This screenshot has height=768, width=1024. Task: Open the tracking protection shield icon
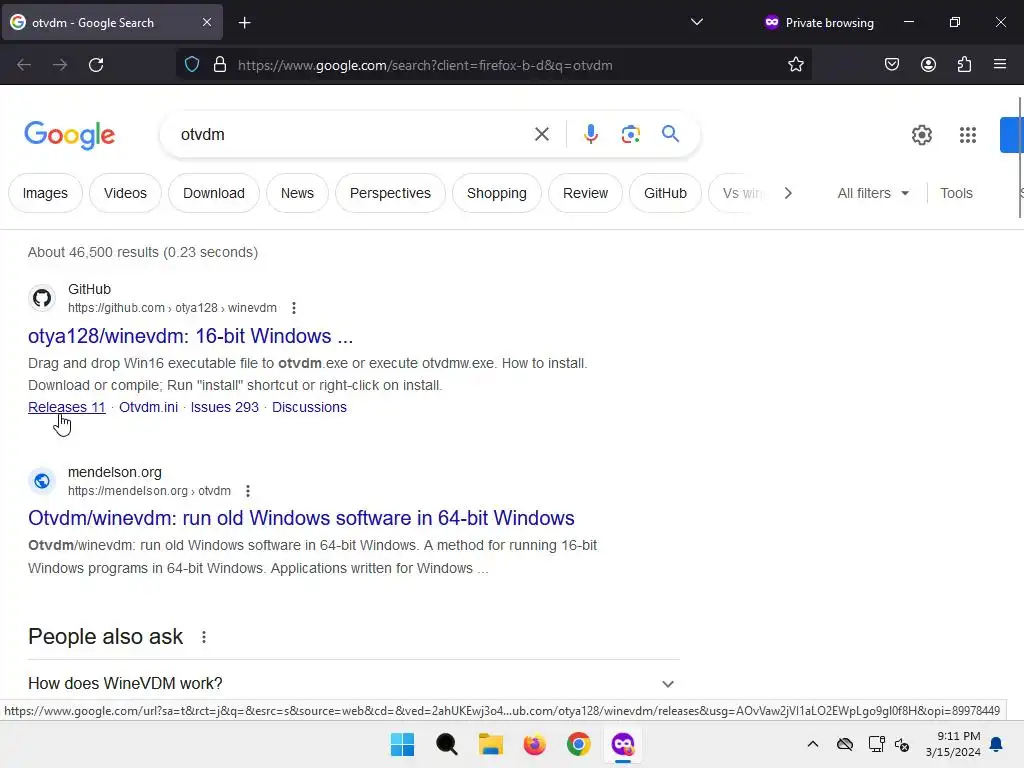click(x=192, y=65)
